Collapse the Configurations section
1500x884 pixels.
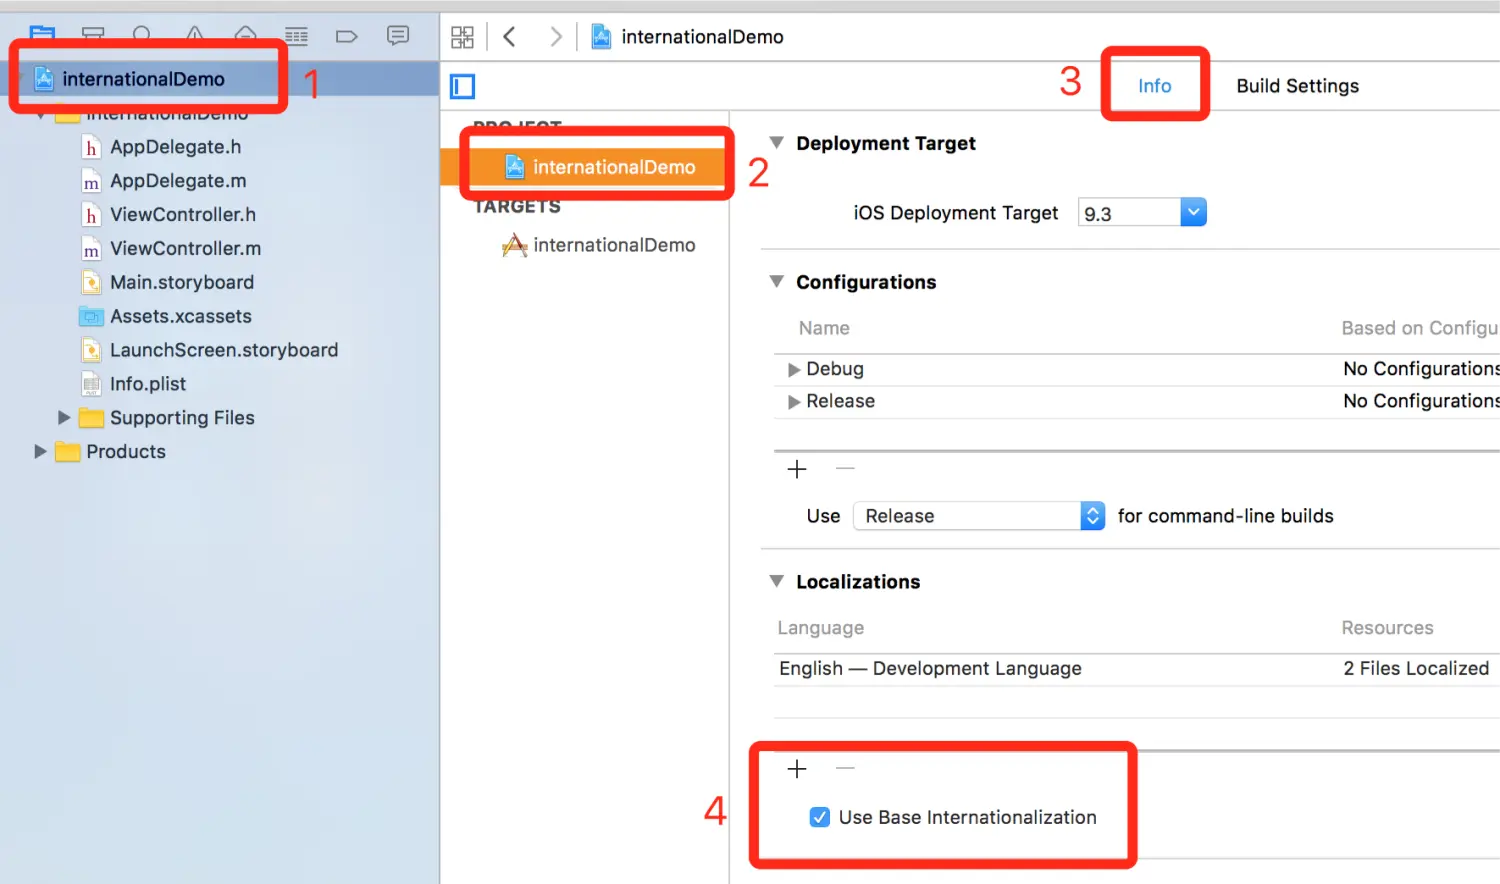(776, 282)
